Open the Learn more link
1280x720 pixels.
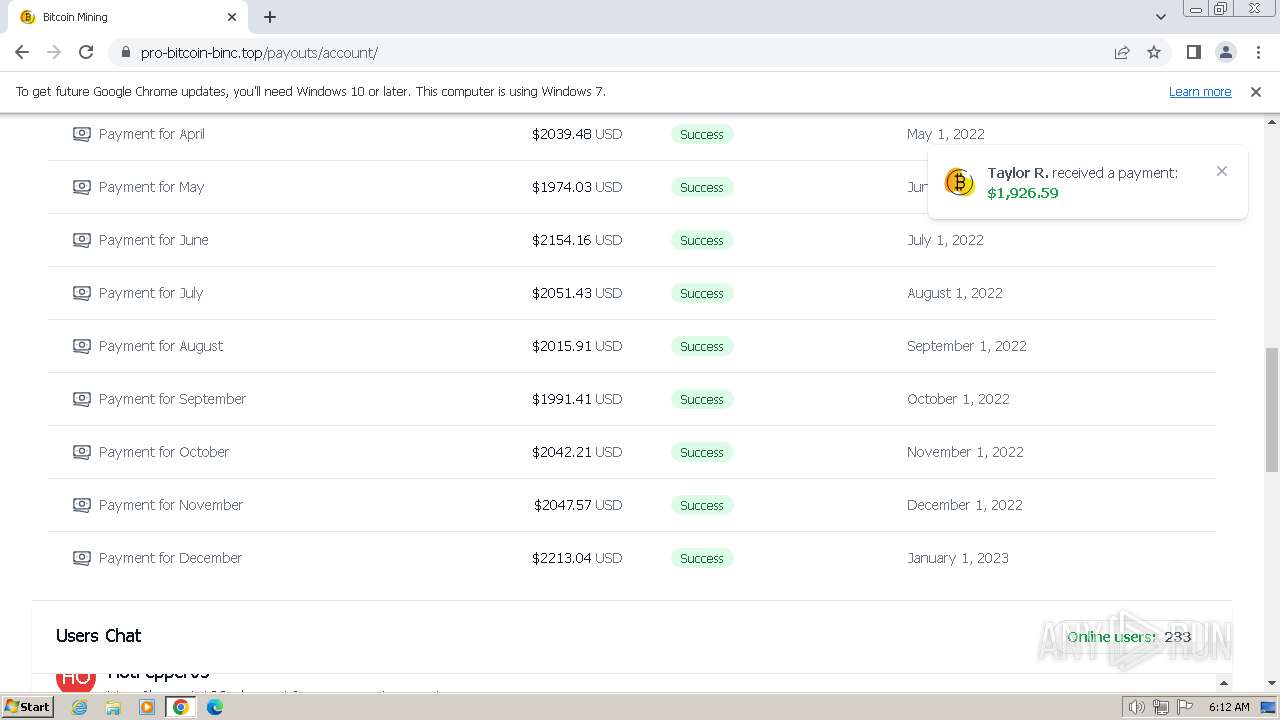[x=1200, y=91]
